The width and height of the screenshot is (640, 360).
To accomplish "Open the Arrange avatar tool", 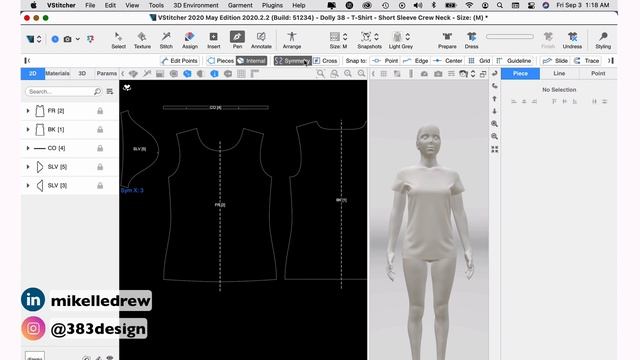I will [292, 40].
